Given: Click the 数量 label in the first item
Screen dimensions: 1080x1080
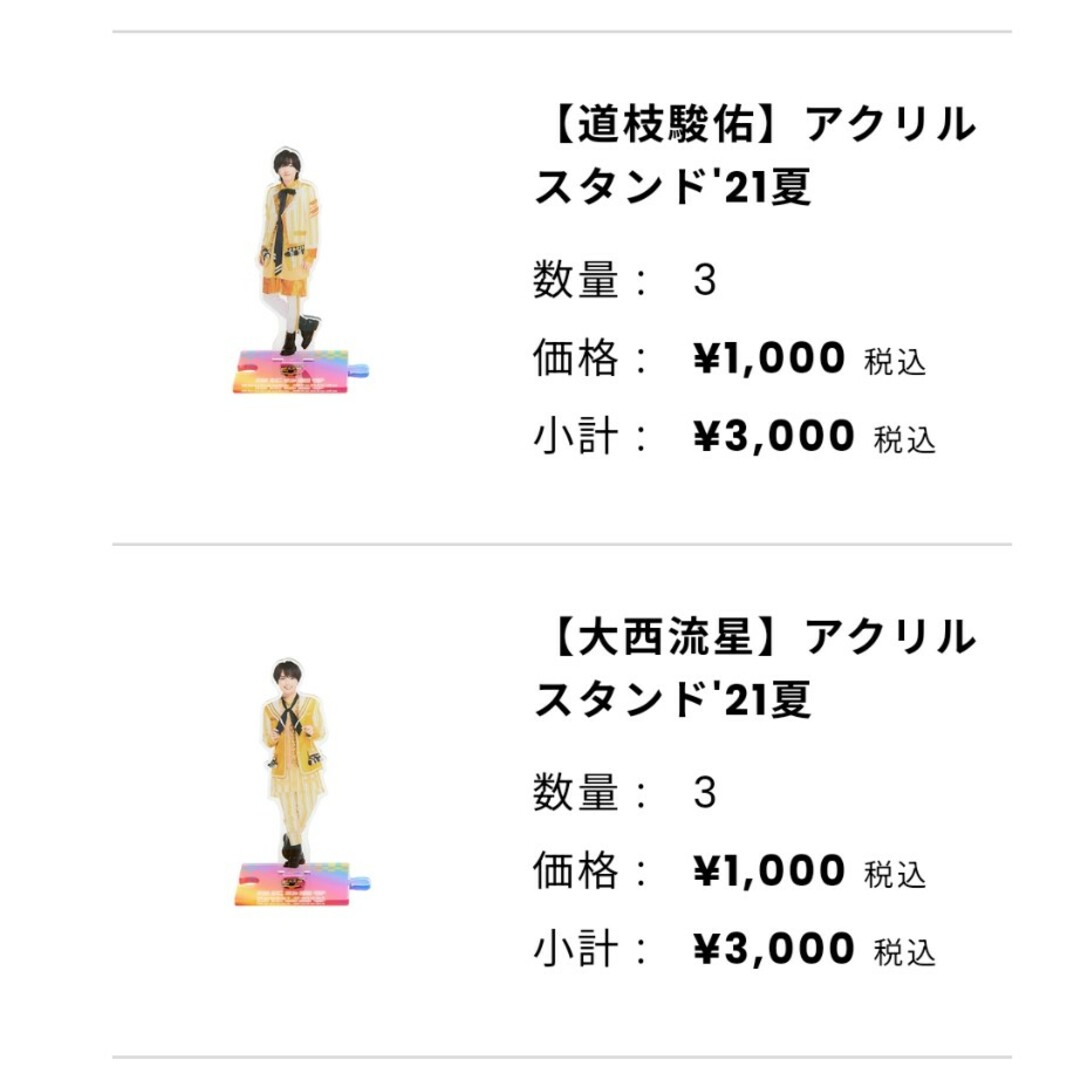Looking at the screenshot, I should tap(576, 280).
